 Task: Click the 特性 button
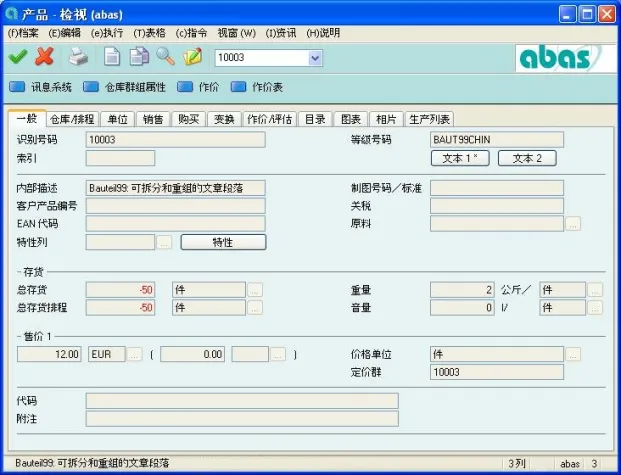(222, 242)
